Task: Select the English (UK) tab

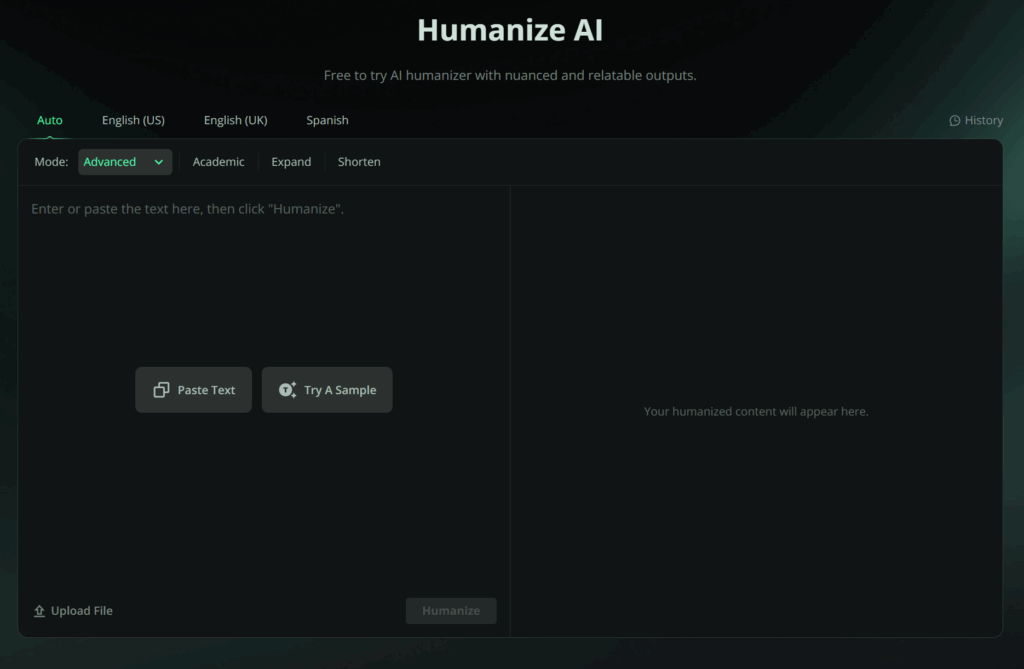Action: point(235,120)
